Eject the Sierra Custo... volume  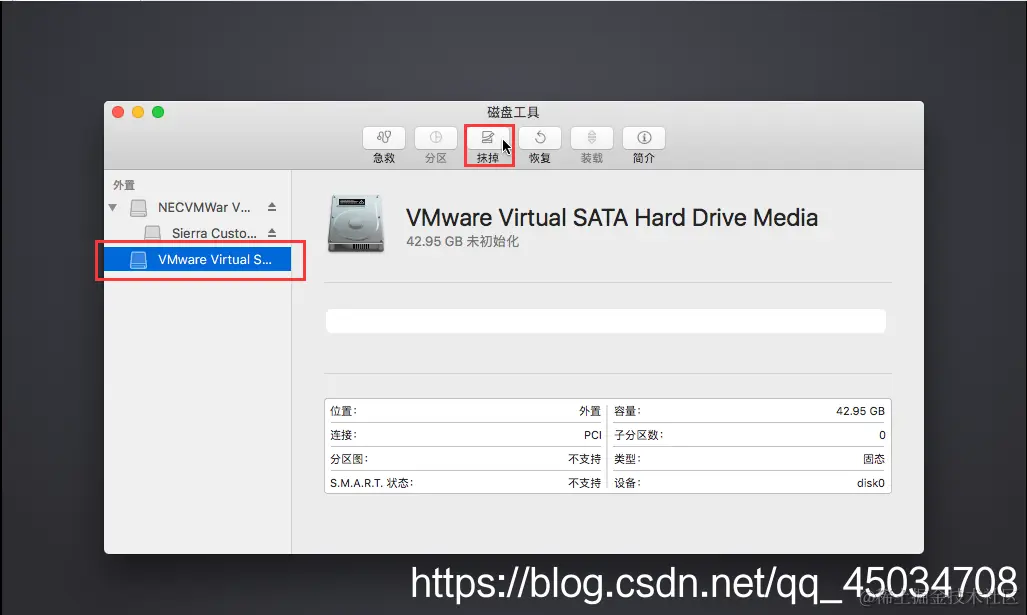point(272,233)
